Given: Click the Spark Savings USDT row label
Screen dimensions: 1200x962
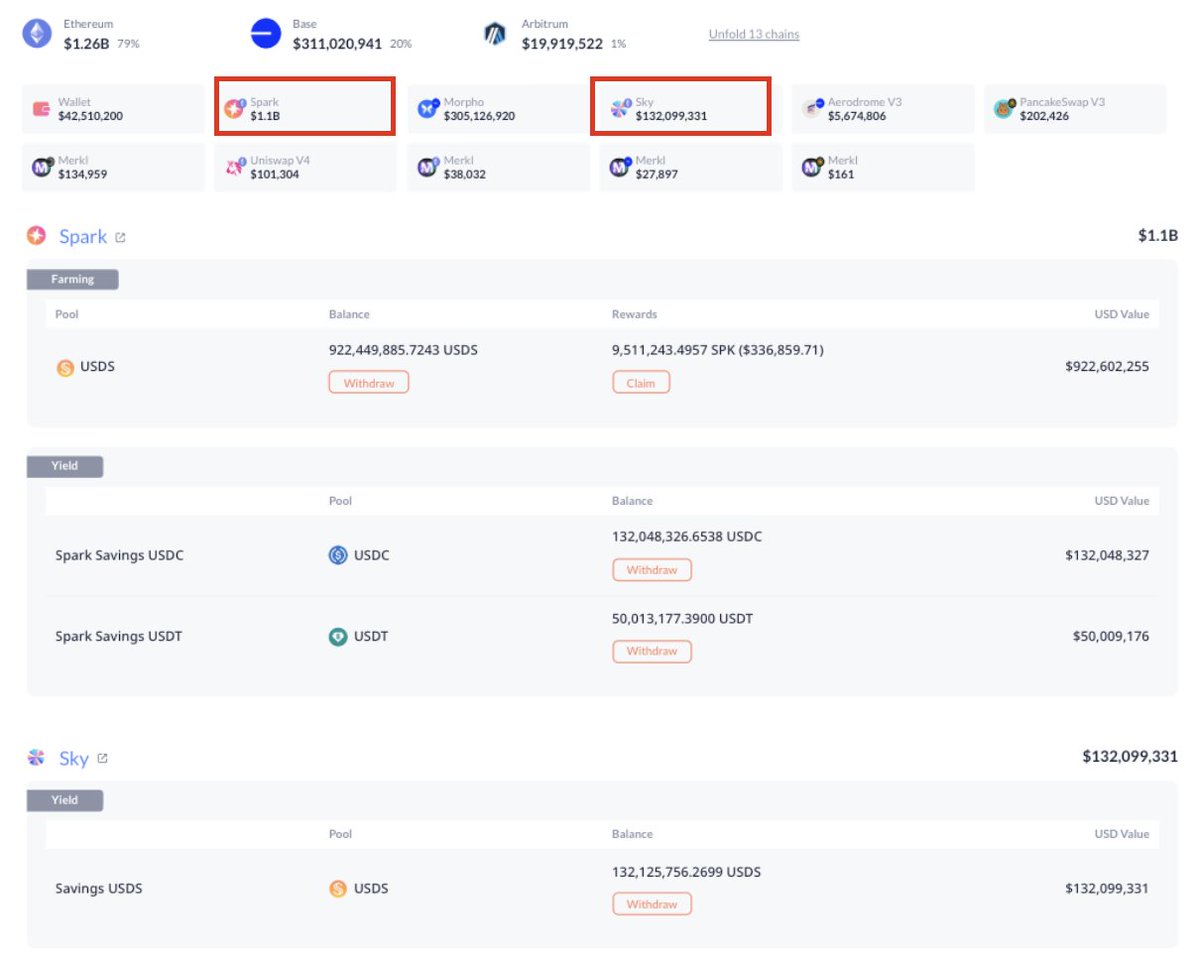Looking at the screenshot, I should [119, 636].
